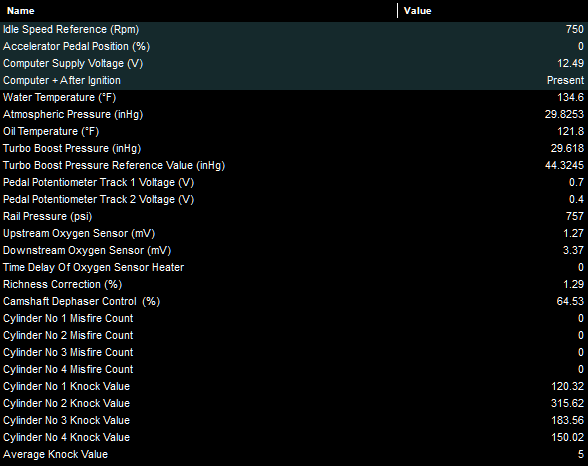588x466 pixels.
Task: Select the Richness Correction row
Action: (294, 285)
